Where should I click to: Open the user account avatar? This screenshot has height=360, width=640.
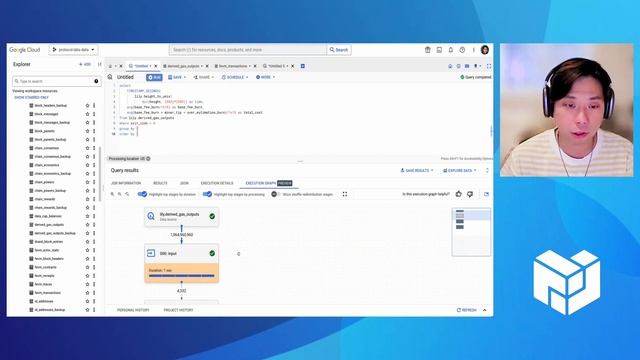pos(485,50)
